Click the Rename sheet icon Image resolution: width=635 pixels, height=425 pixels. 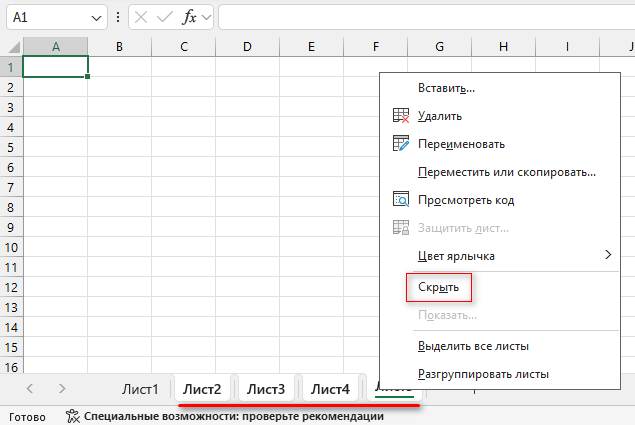pos(401,144)
